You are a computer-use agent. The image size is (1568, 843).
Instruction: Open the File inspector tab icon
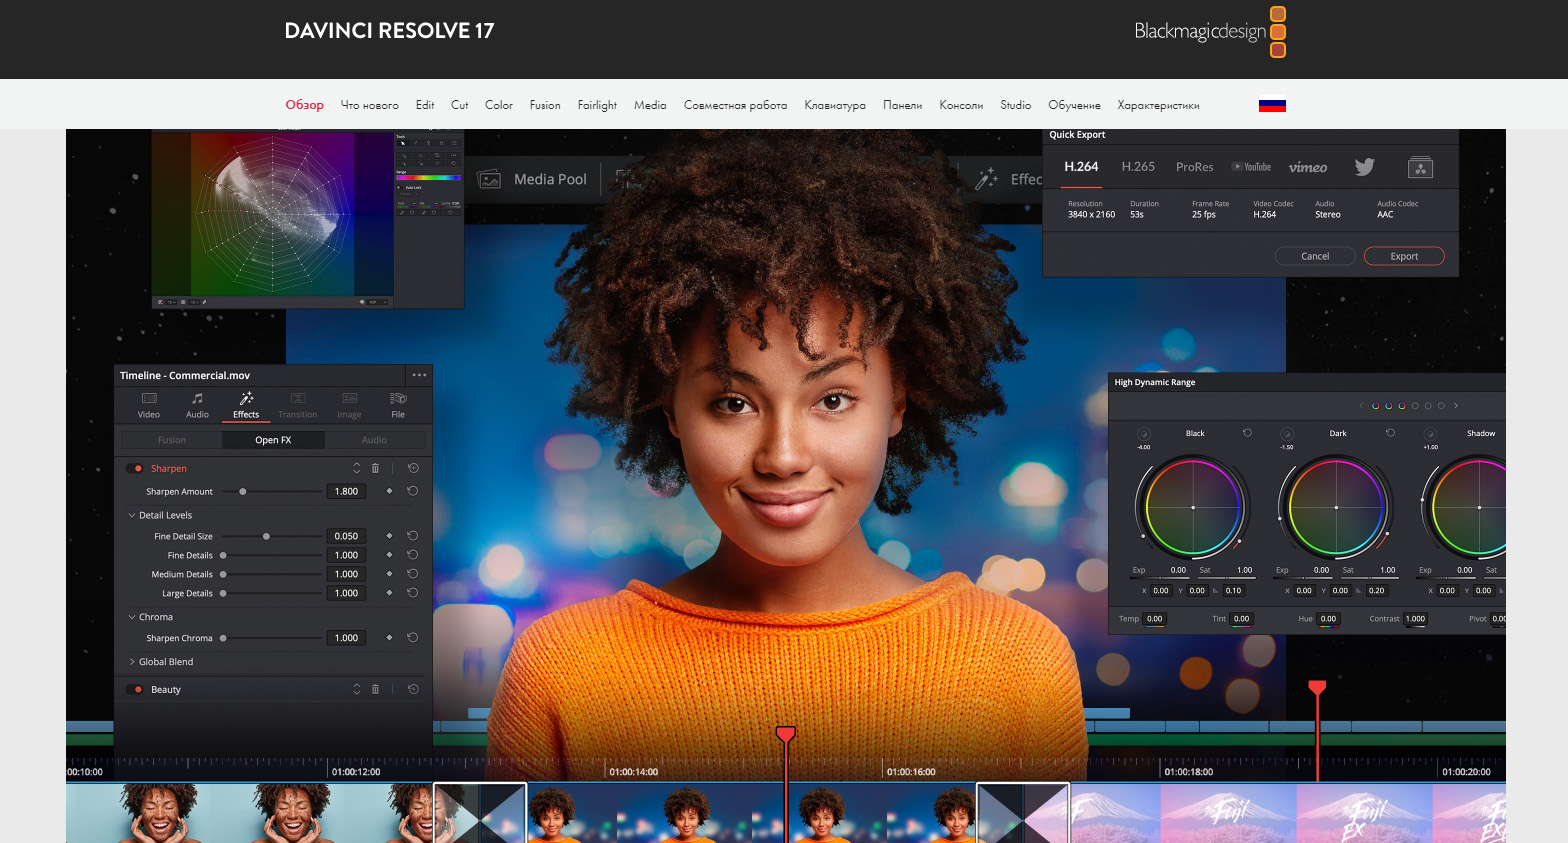398,398
